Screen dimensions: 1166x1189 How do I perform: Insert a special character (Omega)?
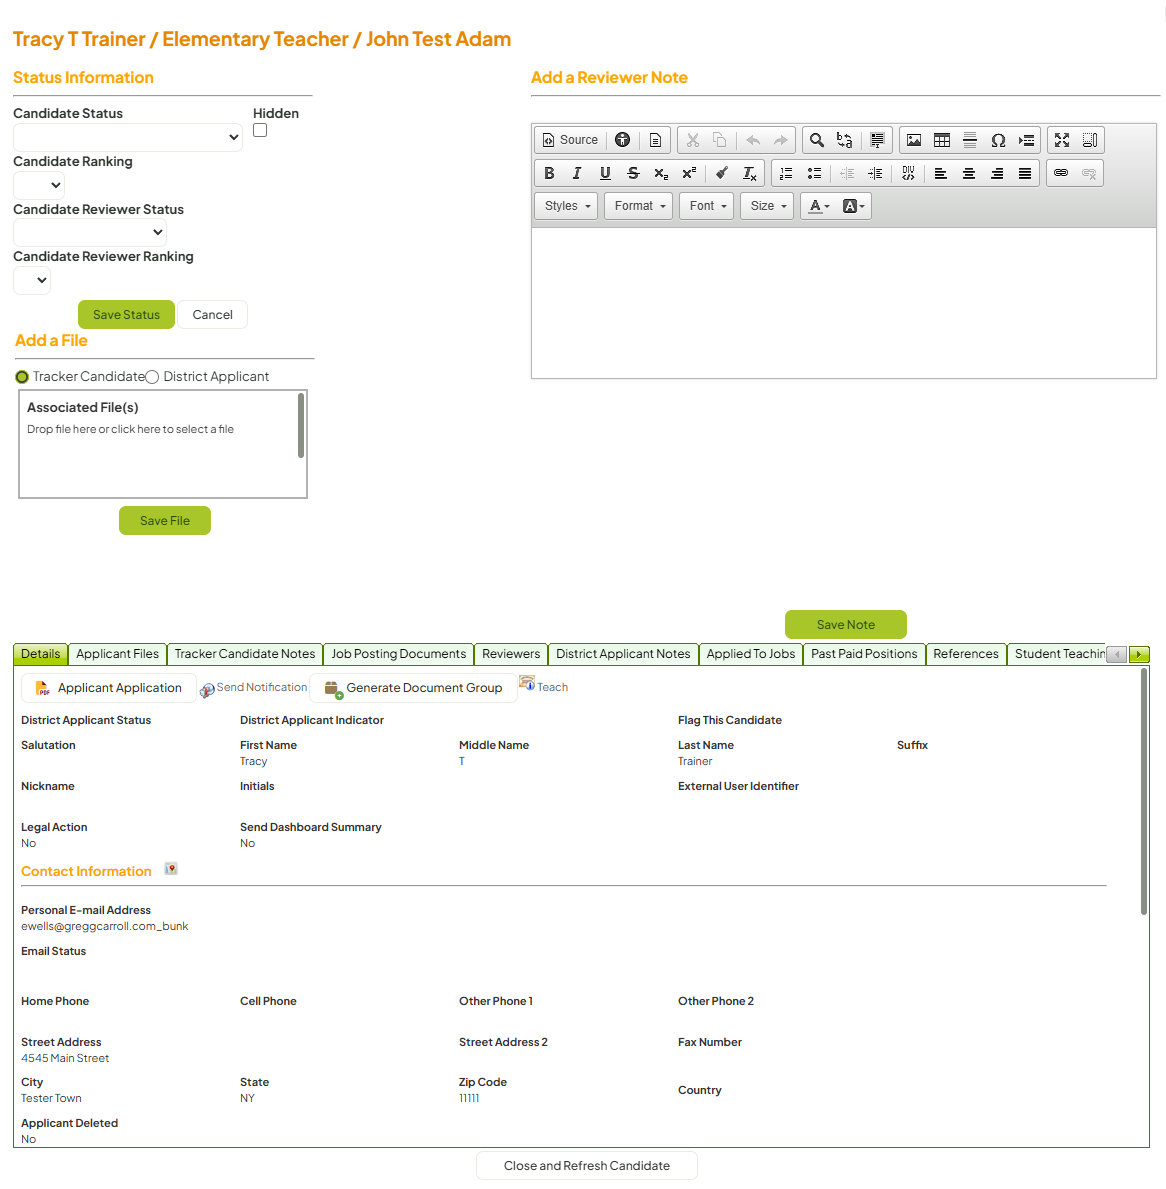click(x=998, y=140)
